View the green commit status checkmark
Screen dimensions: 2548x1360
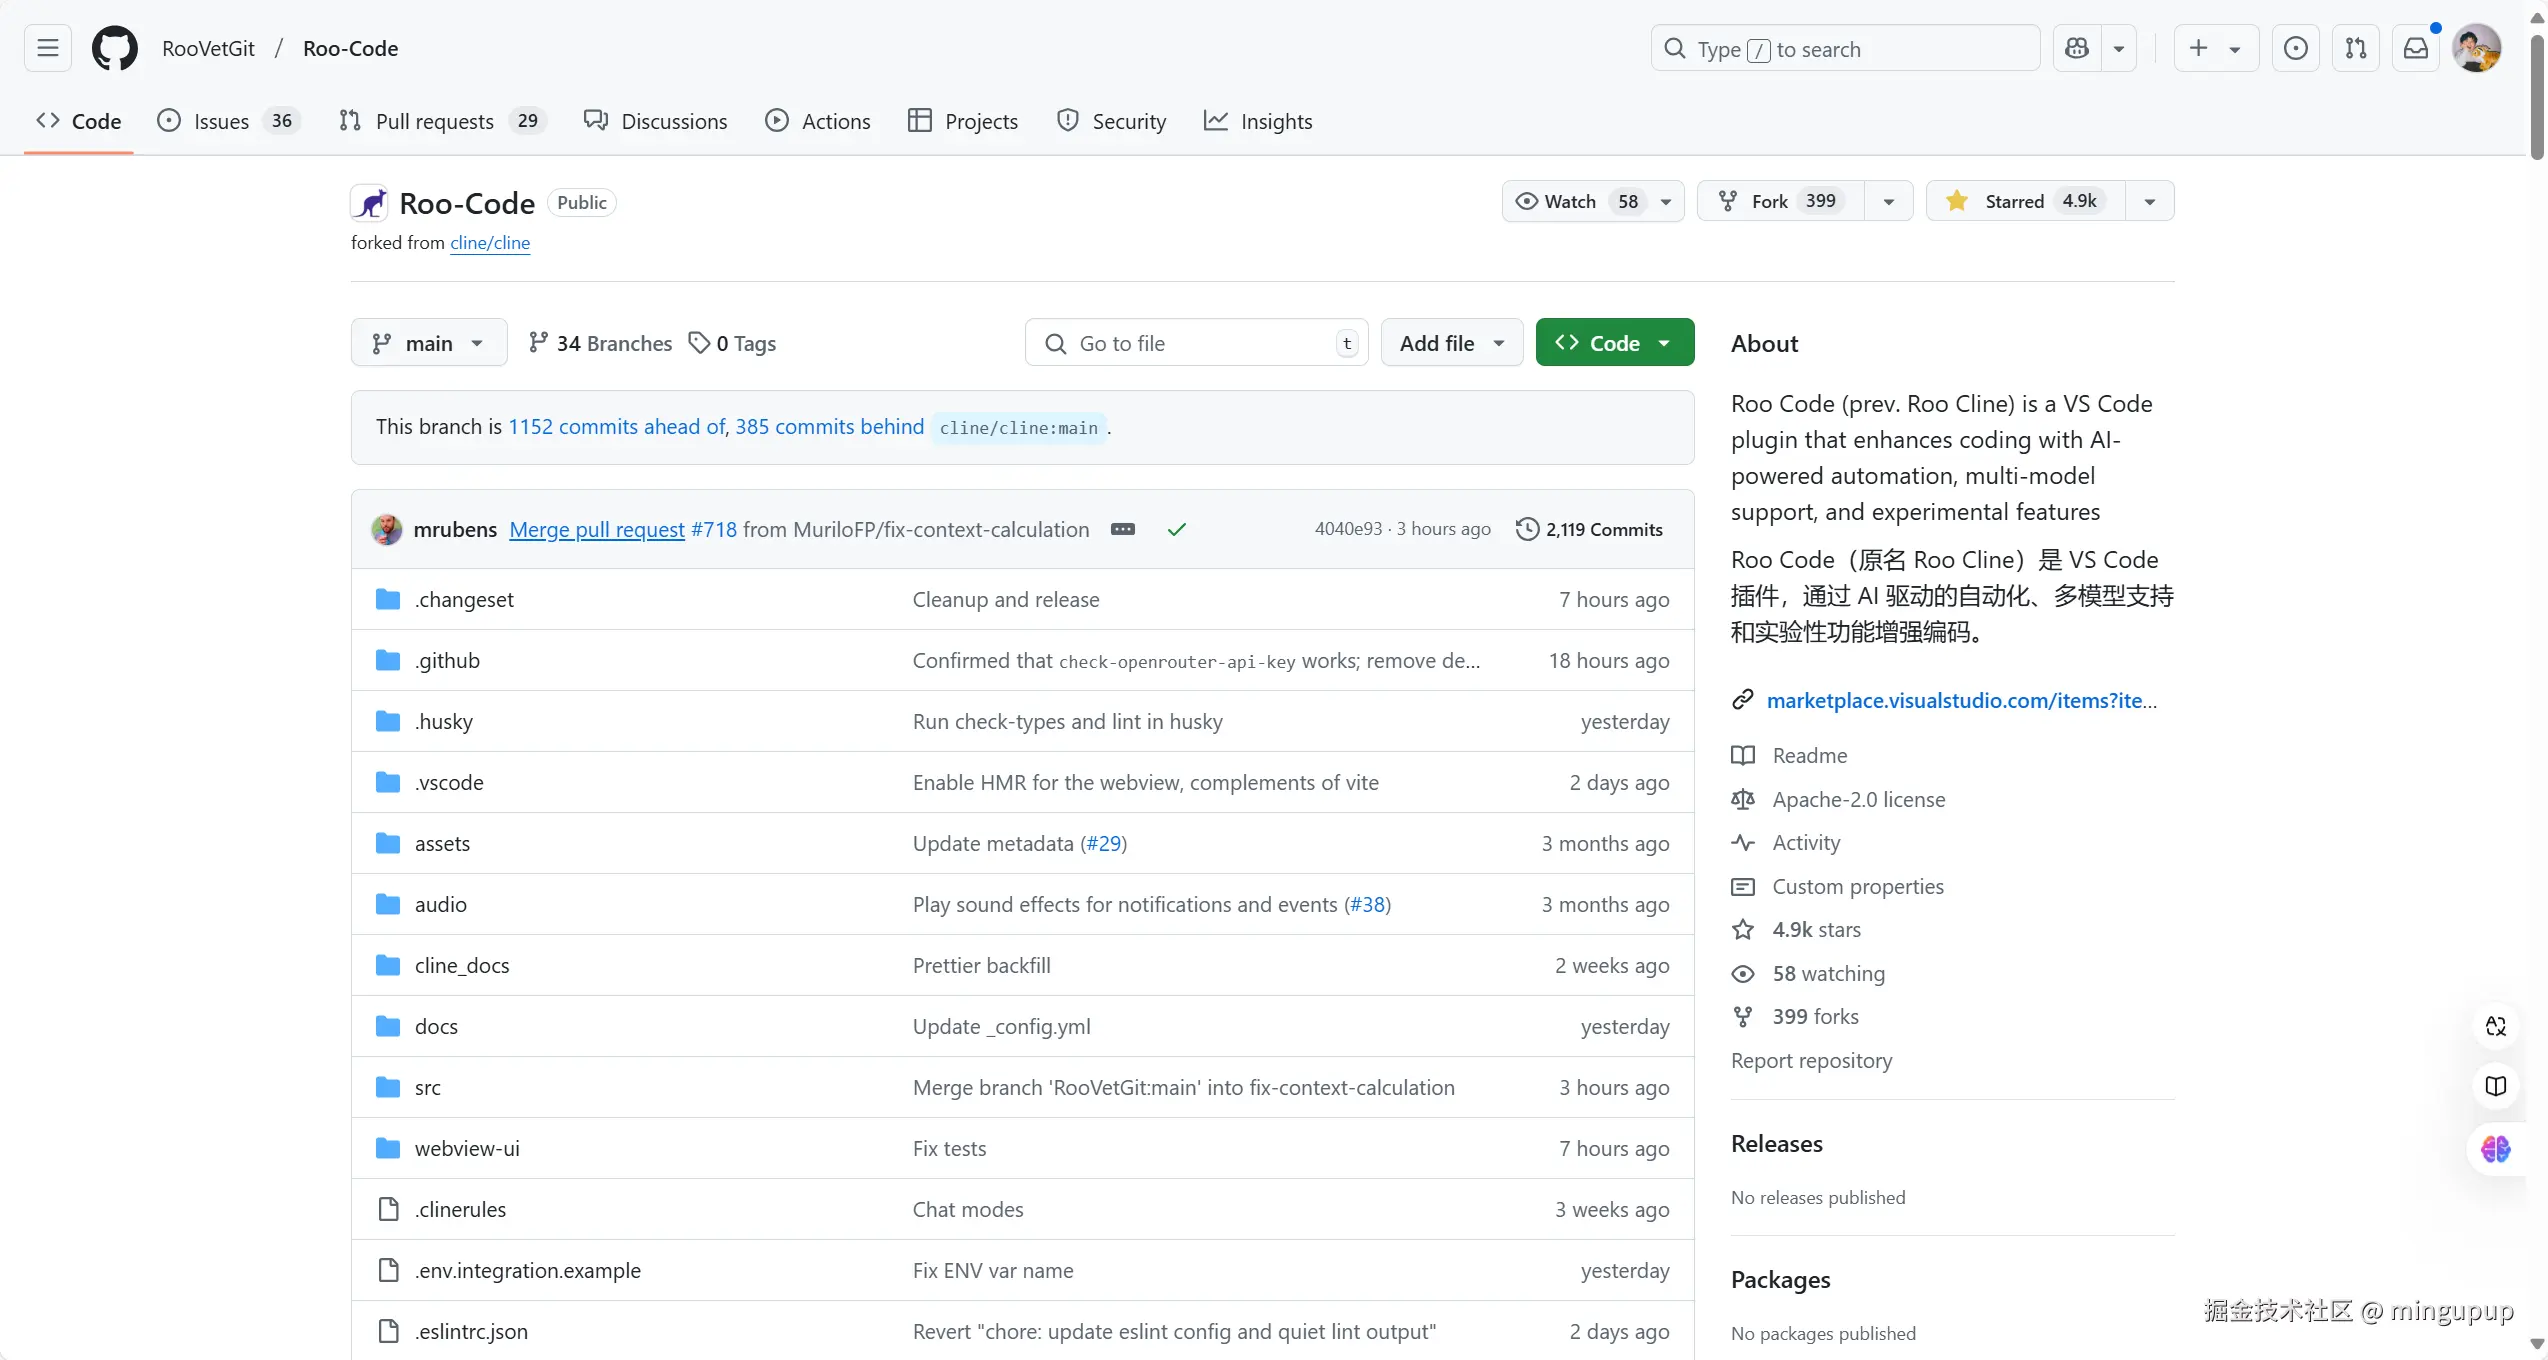(x=1177, y=529)
